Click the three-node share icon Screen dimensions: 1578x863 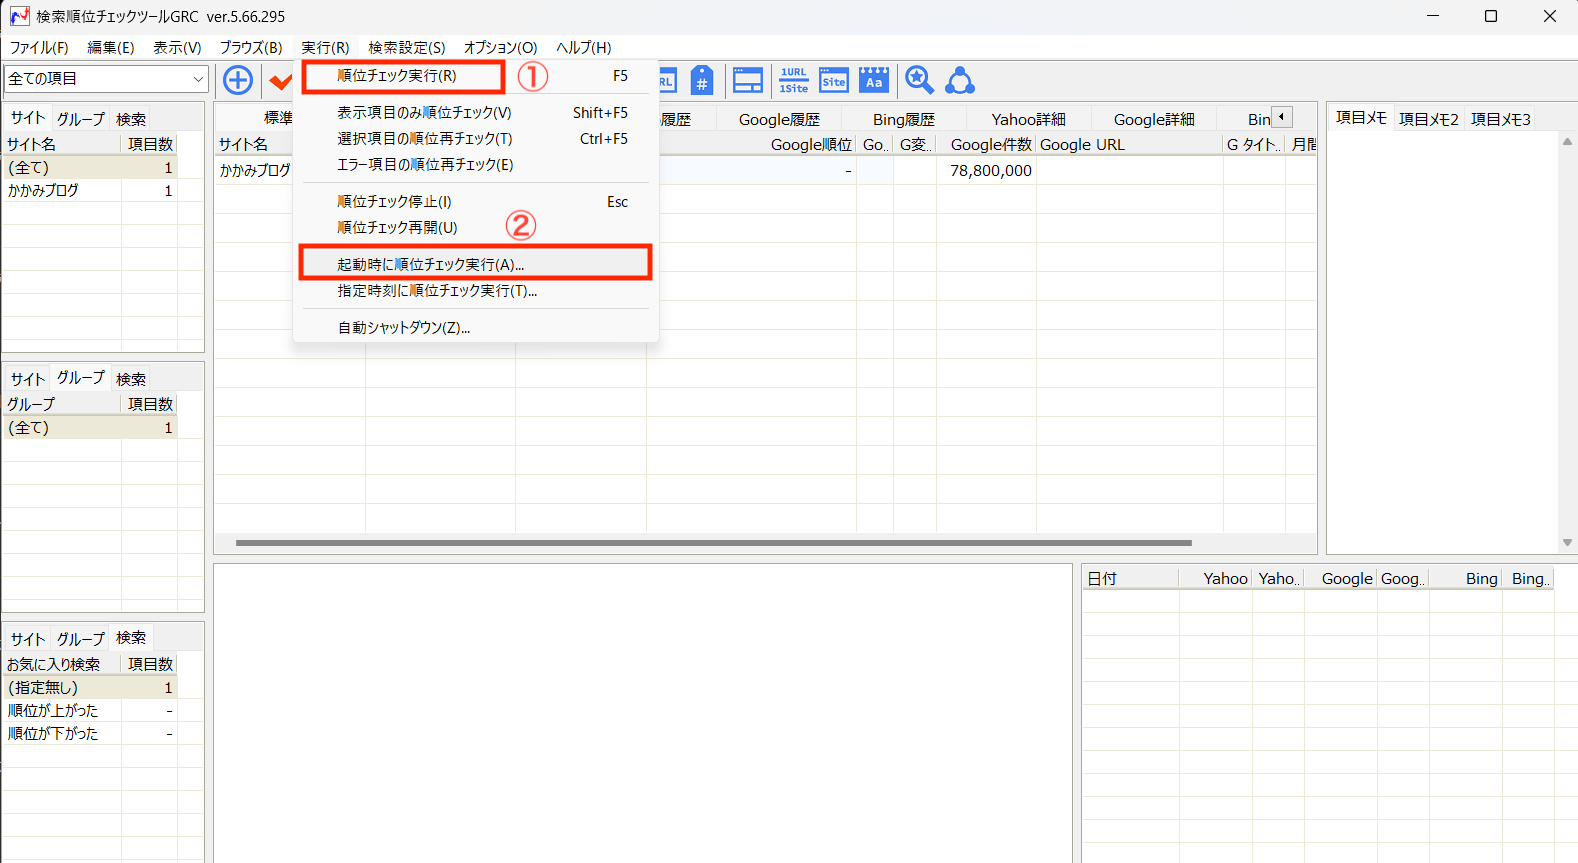pyautogui.click(x=960, y=80)
